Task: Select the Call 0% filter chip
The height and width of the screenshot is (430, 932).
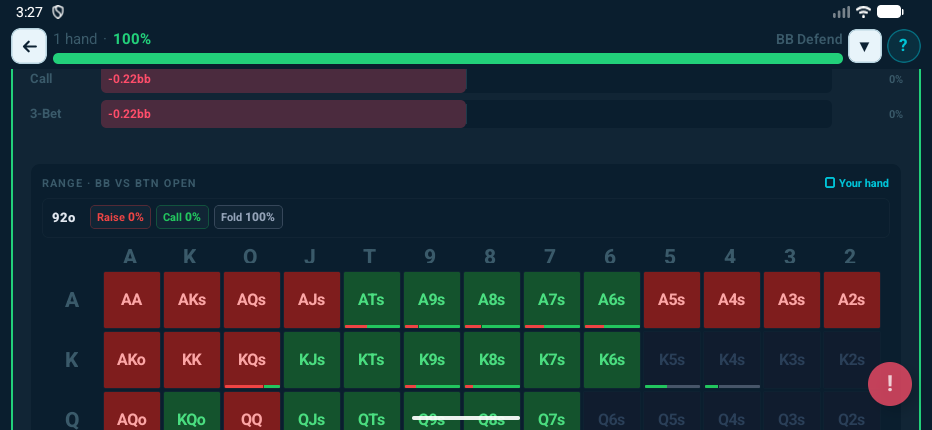Action: (x=181, y=217)
